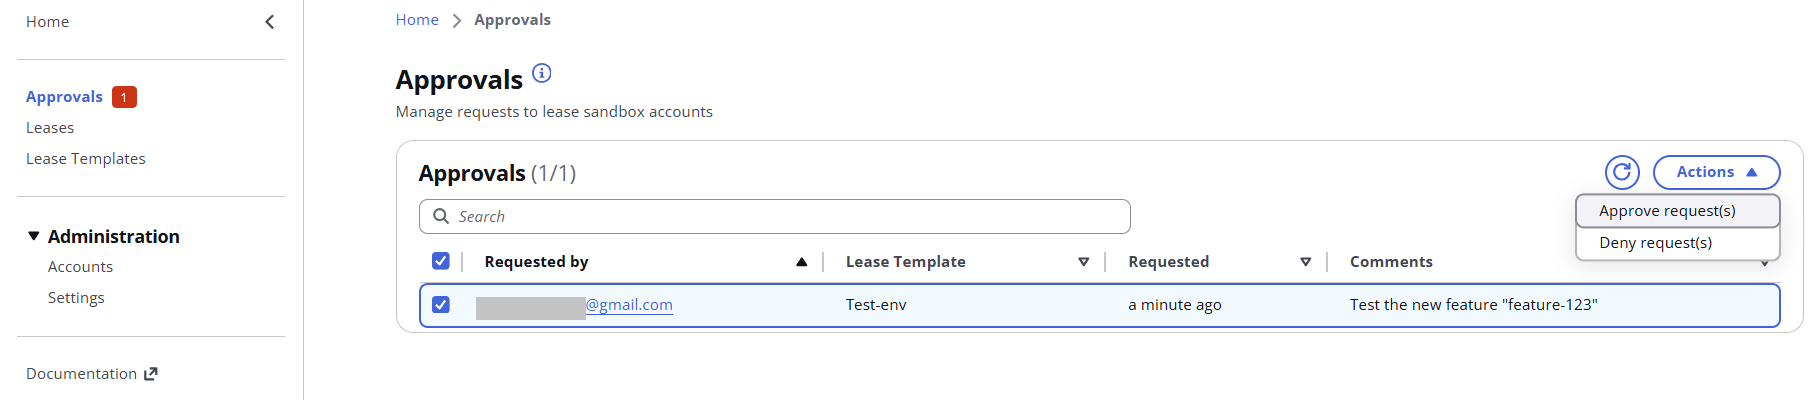Click the info icon beside Approvals heading
The width and height of the screenshot is (1819, 400).
(541, 73)
